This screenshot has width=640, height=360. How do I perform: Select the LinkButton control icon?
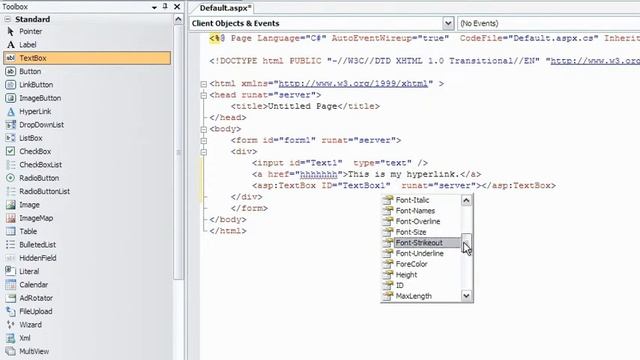tap(11, 85)
